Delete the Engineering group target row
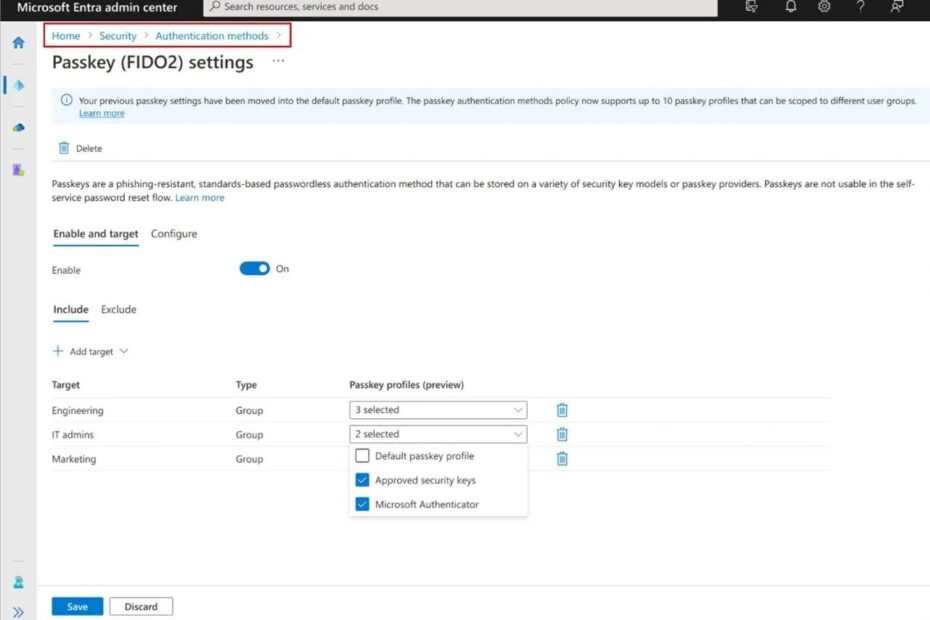 (562, 410)
